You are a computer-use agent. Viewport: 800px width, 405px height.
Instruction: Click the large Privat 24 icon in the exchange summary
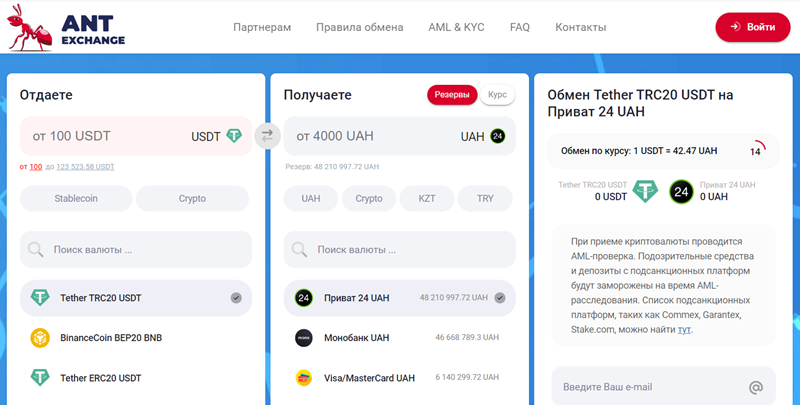[x=682, y=192]
